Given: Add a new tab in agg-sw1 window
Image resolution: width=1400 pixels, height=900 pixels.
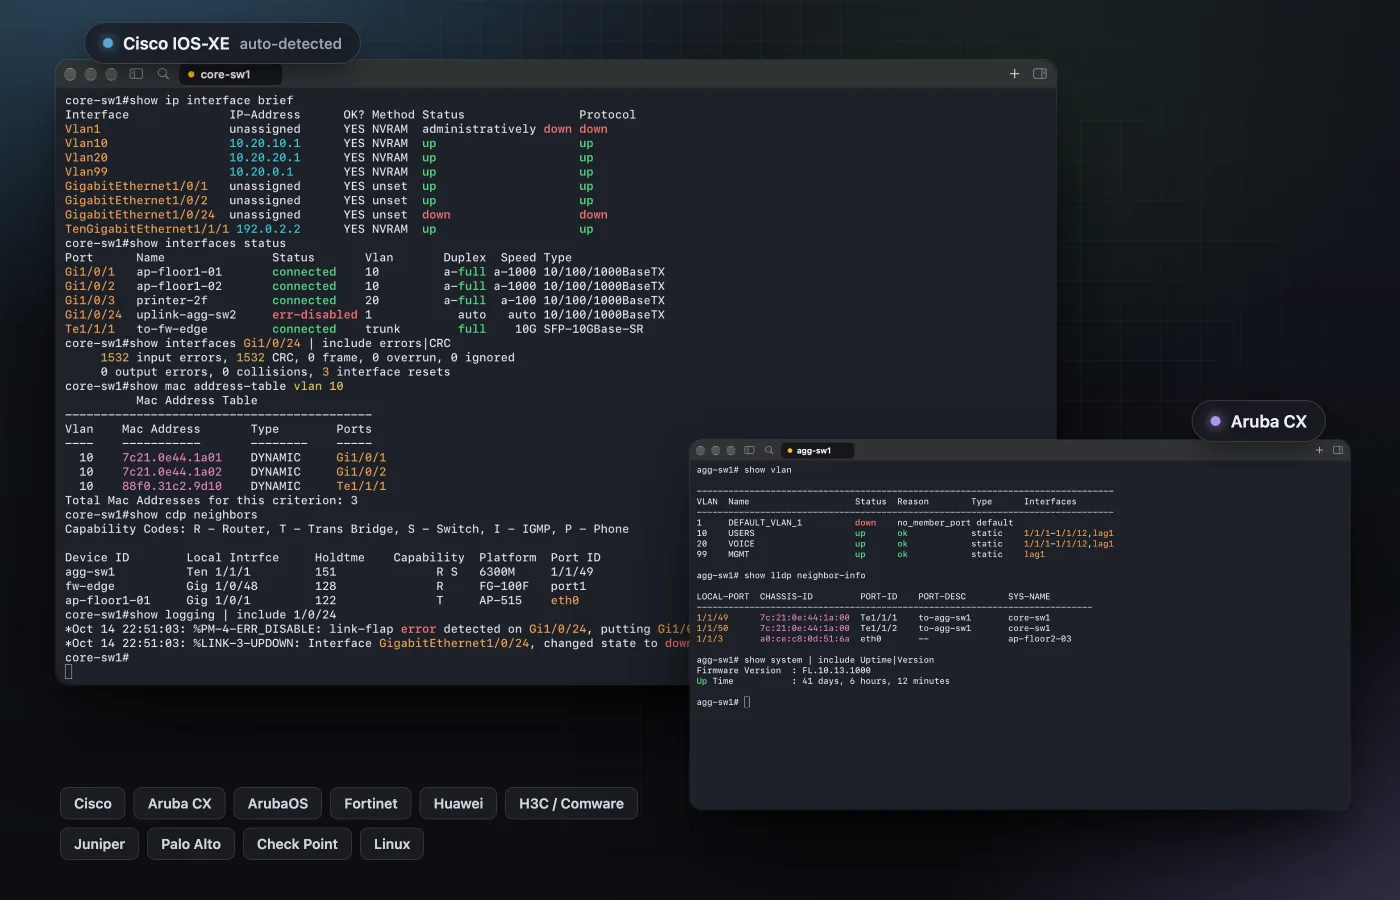Looking at the screenshot, I should 1319,451.
